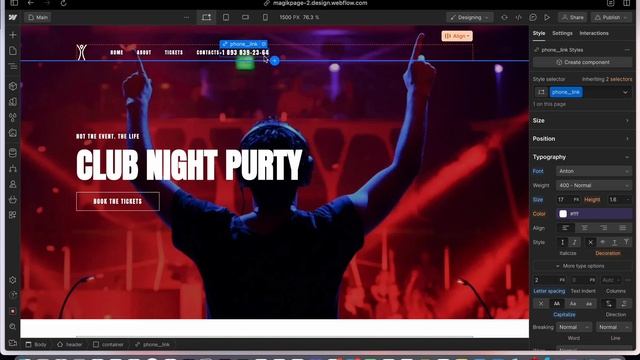Open the Components cube icon
Screen dimensions: 640x360
click(x=13, y=86)
